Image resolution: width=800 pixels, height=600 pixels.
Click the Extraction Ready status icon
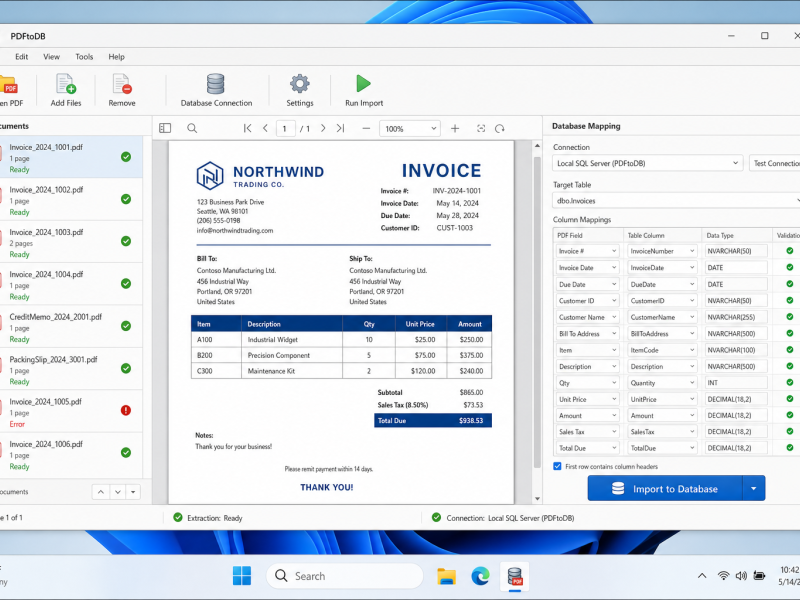coord(178,517)
